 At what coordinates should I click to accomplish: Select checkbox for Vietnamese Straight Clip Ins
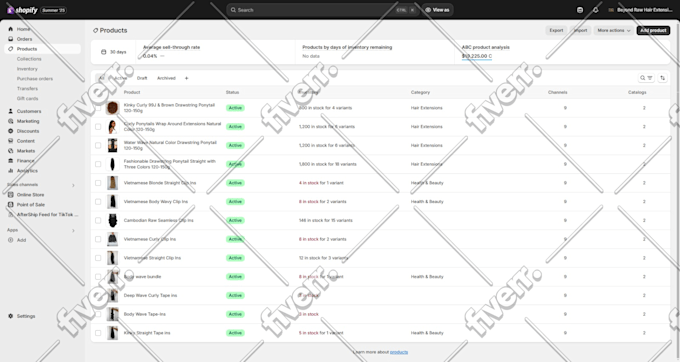tap(98, 258)
